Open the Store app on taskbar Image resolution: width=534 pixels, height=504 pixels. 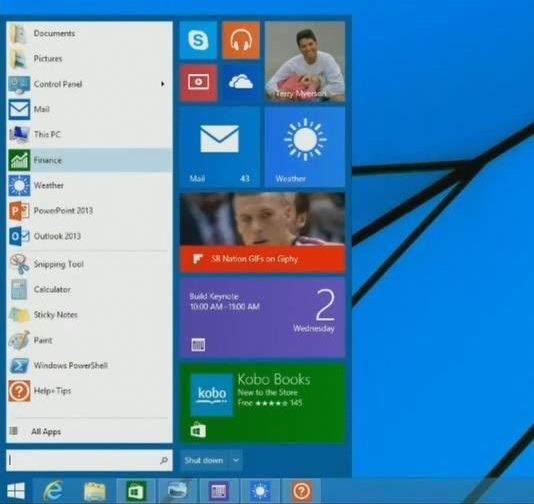tap(136, 491)
